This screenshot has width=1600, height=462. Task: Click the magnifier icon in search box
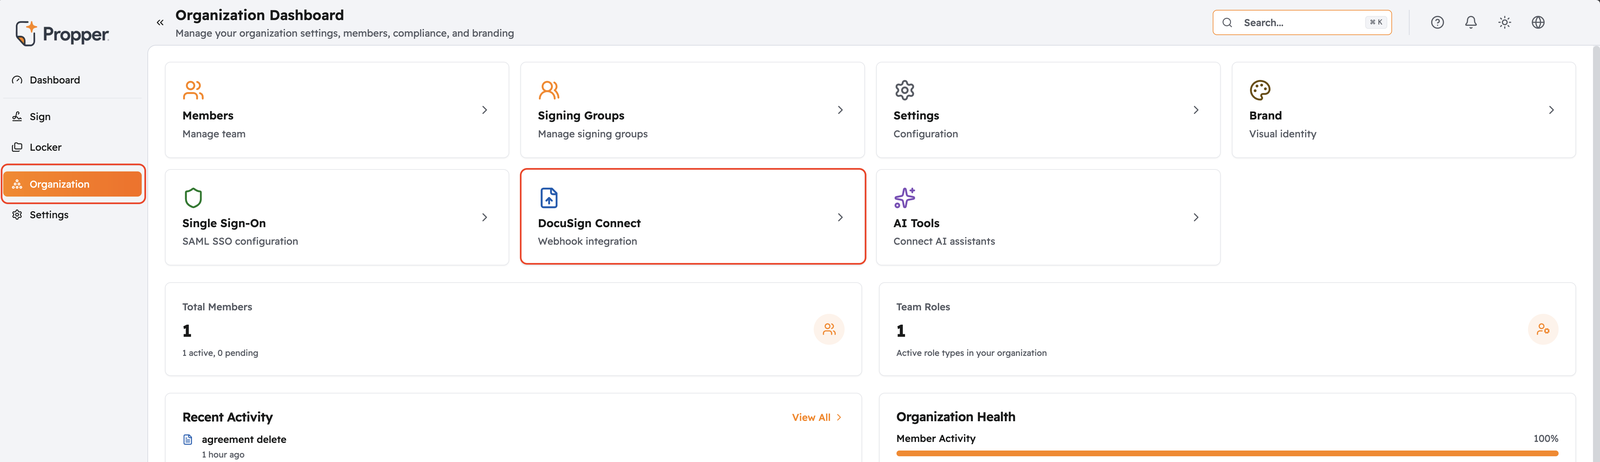tap(1227, 22)
